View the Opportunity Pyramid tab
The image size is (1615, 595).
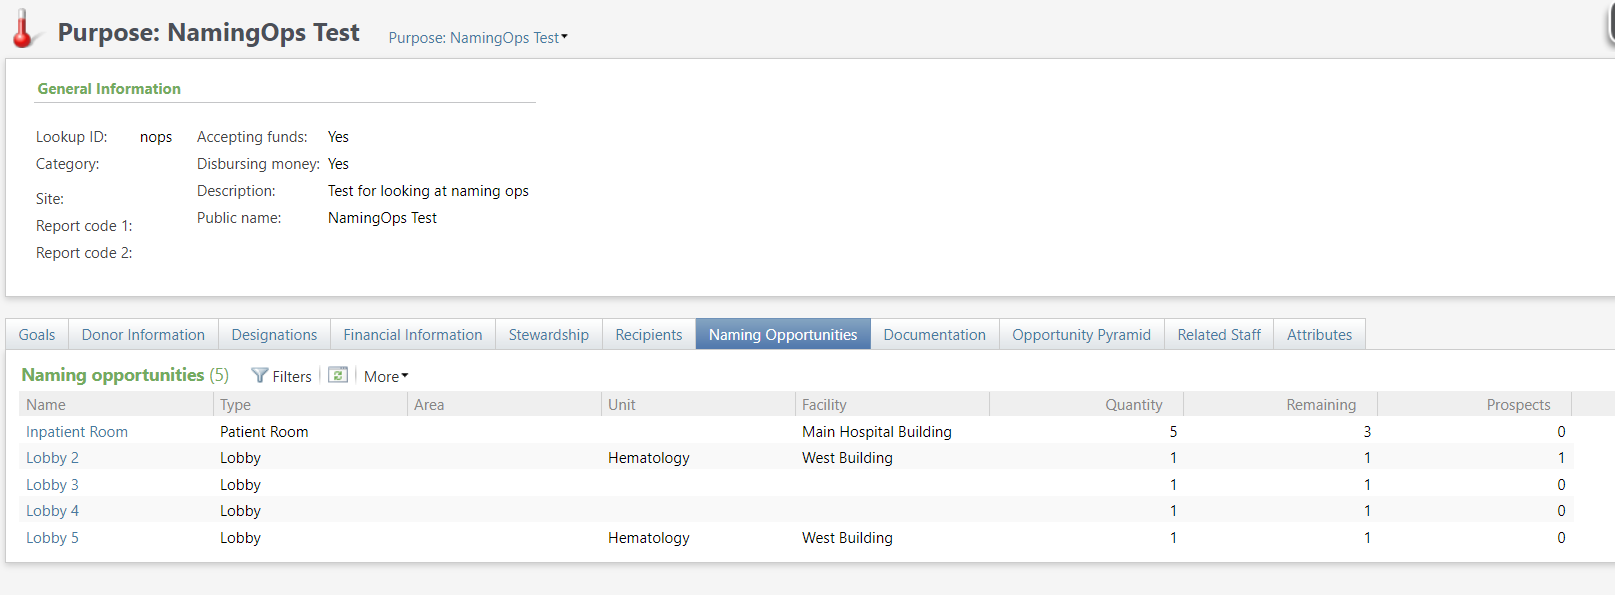point(1081,335)
